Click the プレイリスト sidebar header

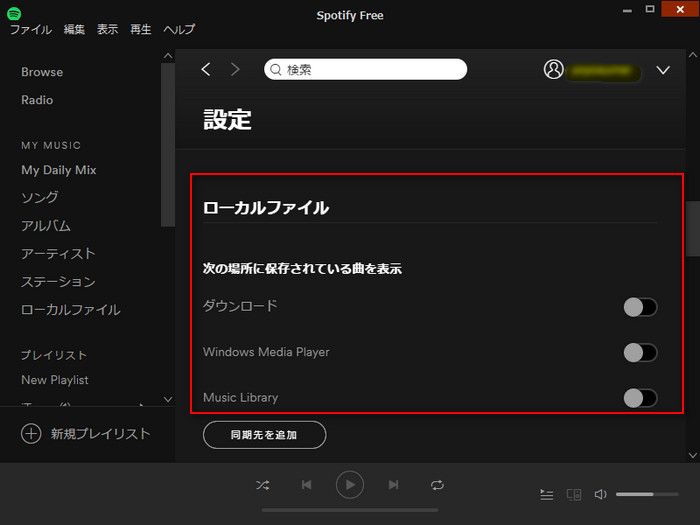(54, 355)
